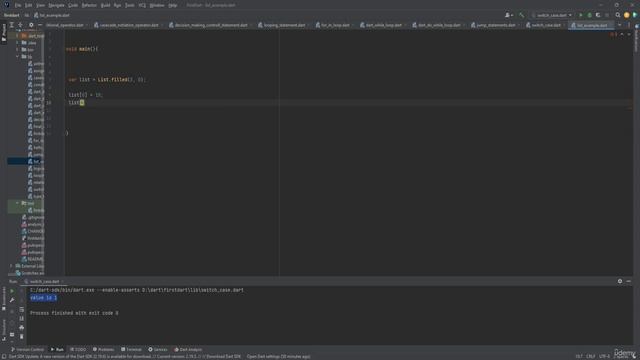Click print icon in Run panel
Image resolution: width=640 pixels, height=360 pixels.
click(x=22, y=327)
